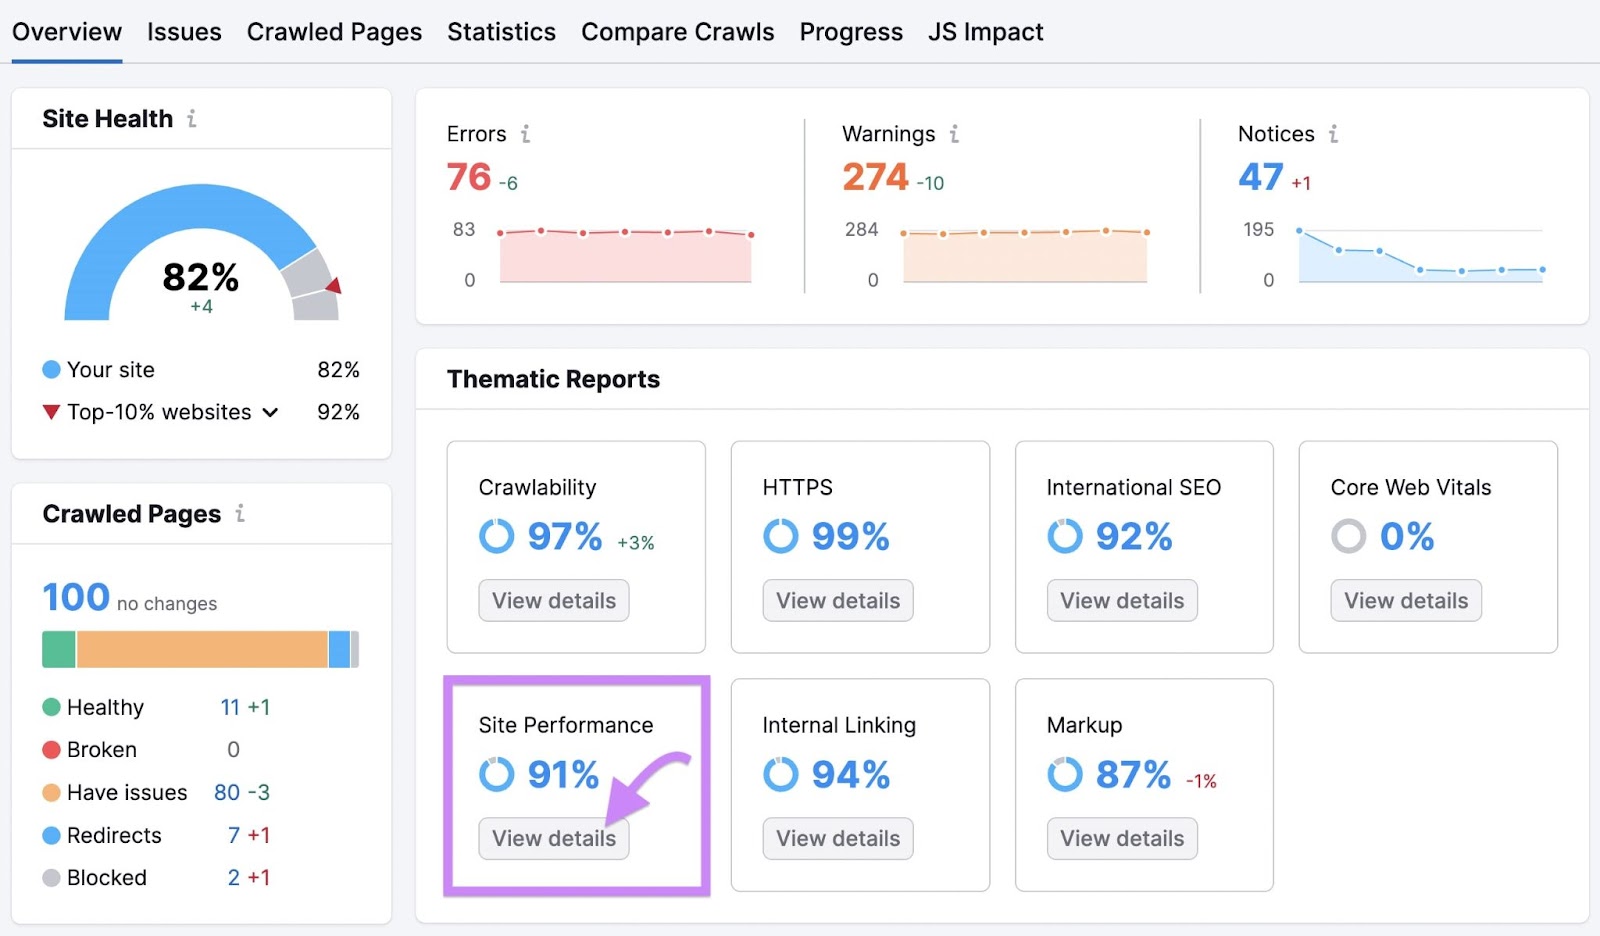Click View details under Site Performance
The height and width of the screenshot is (936, 1600).
click(553, 838)
